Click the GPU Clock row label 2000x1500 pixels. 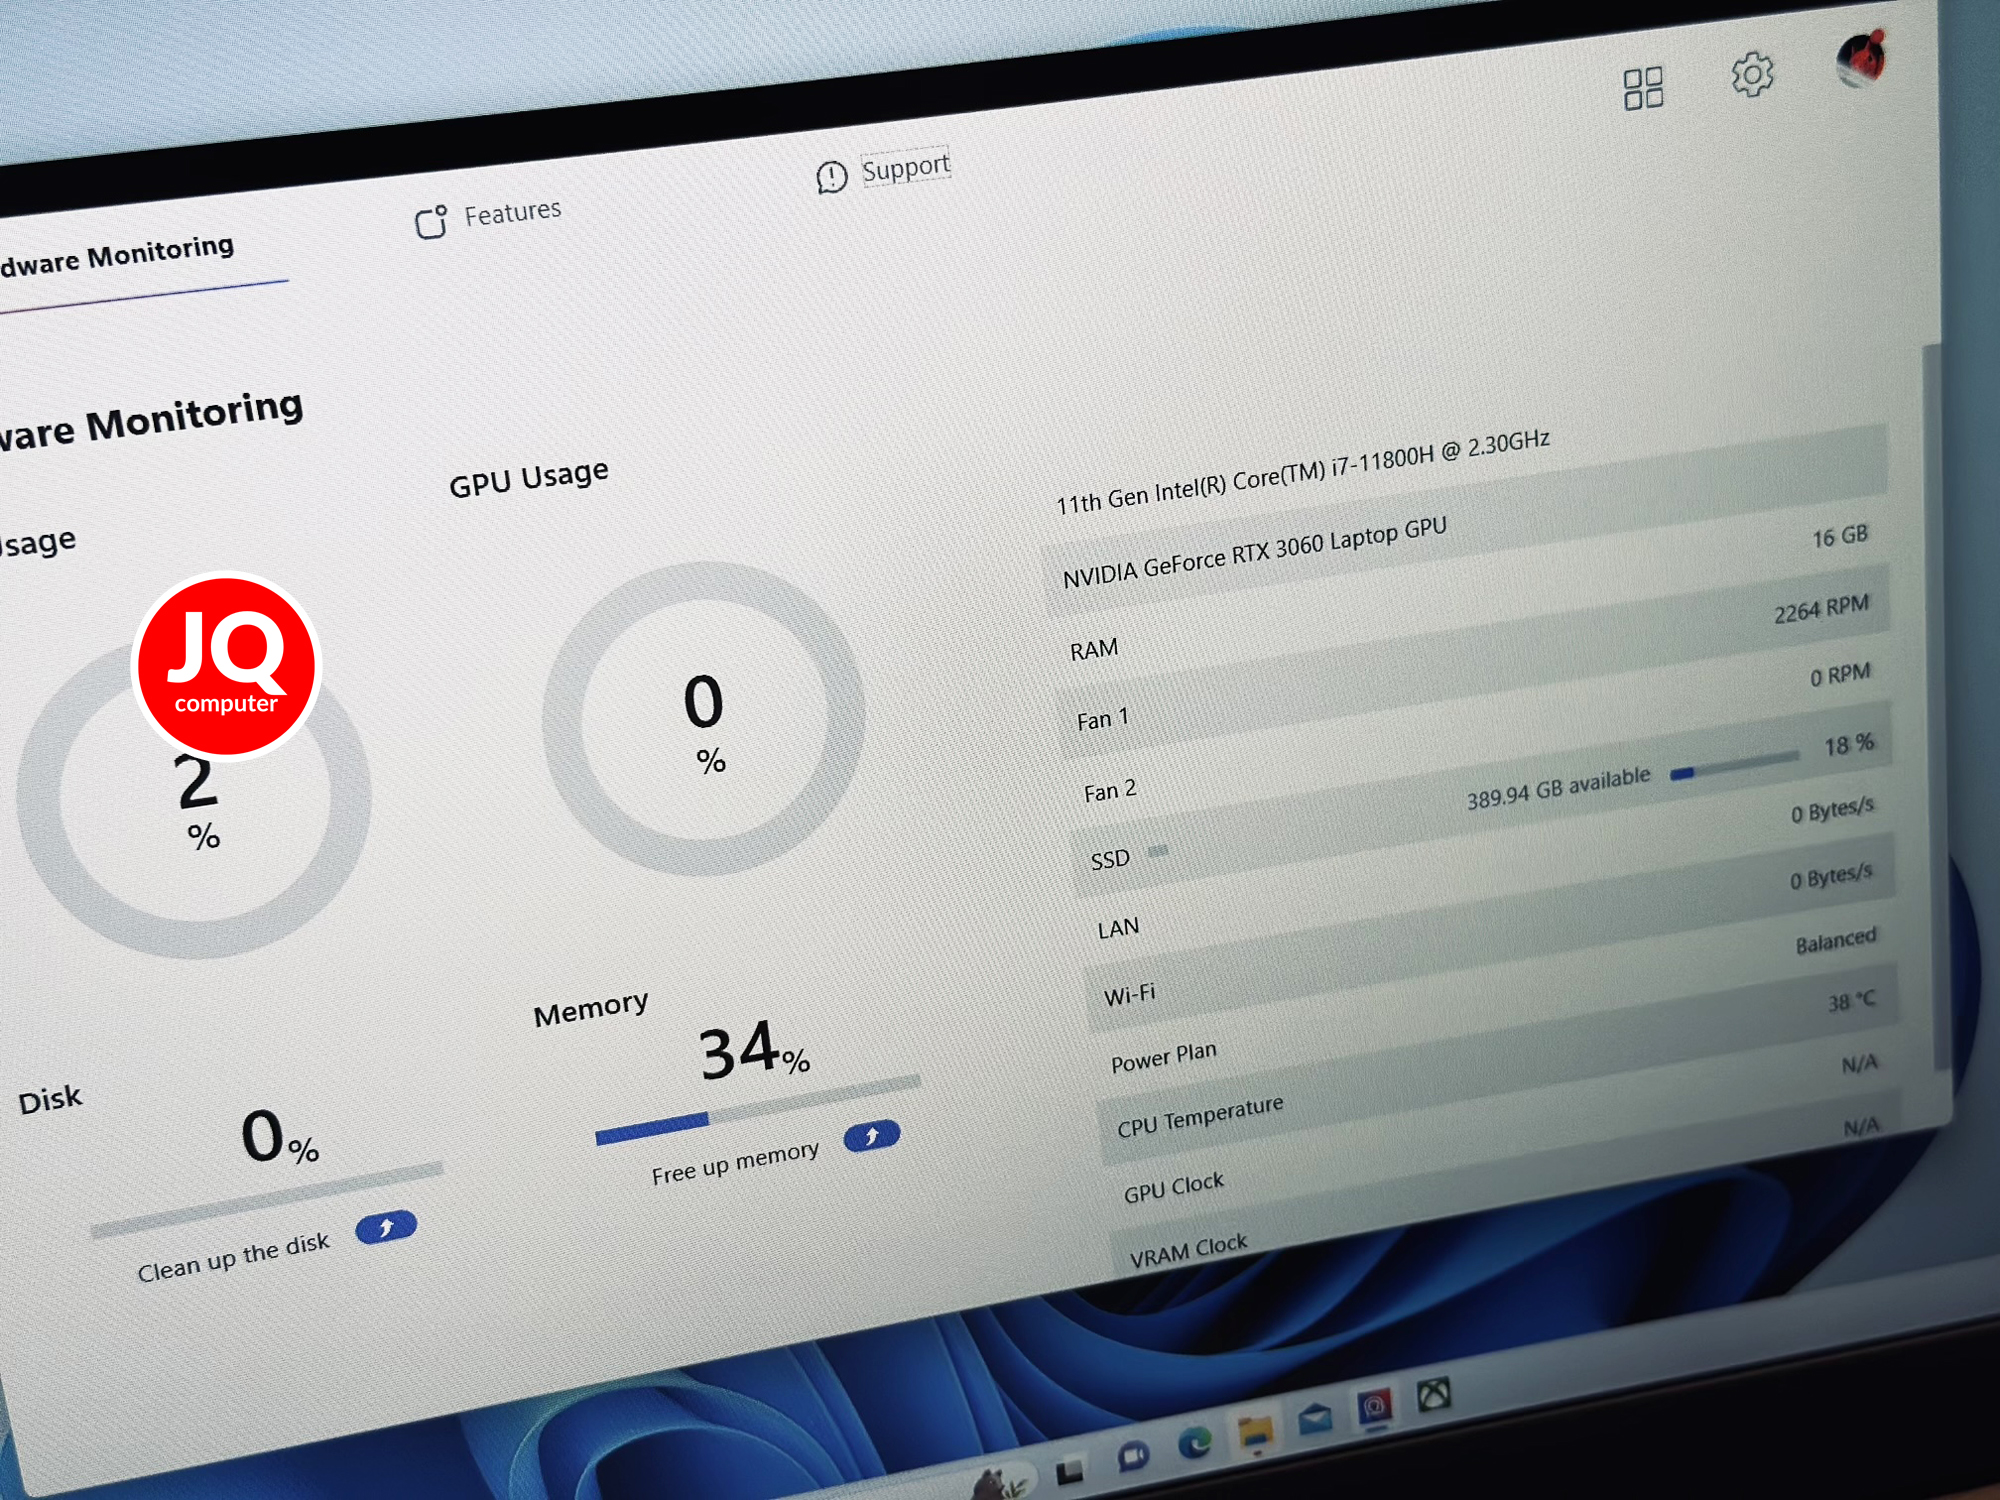click(x=1174, y=1188)
